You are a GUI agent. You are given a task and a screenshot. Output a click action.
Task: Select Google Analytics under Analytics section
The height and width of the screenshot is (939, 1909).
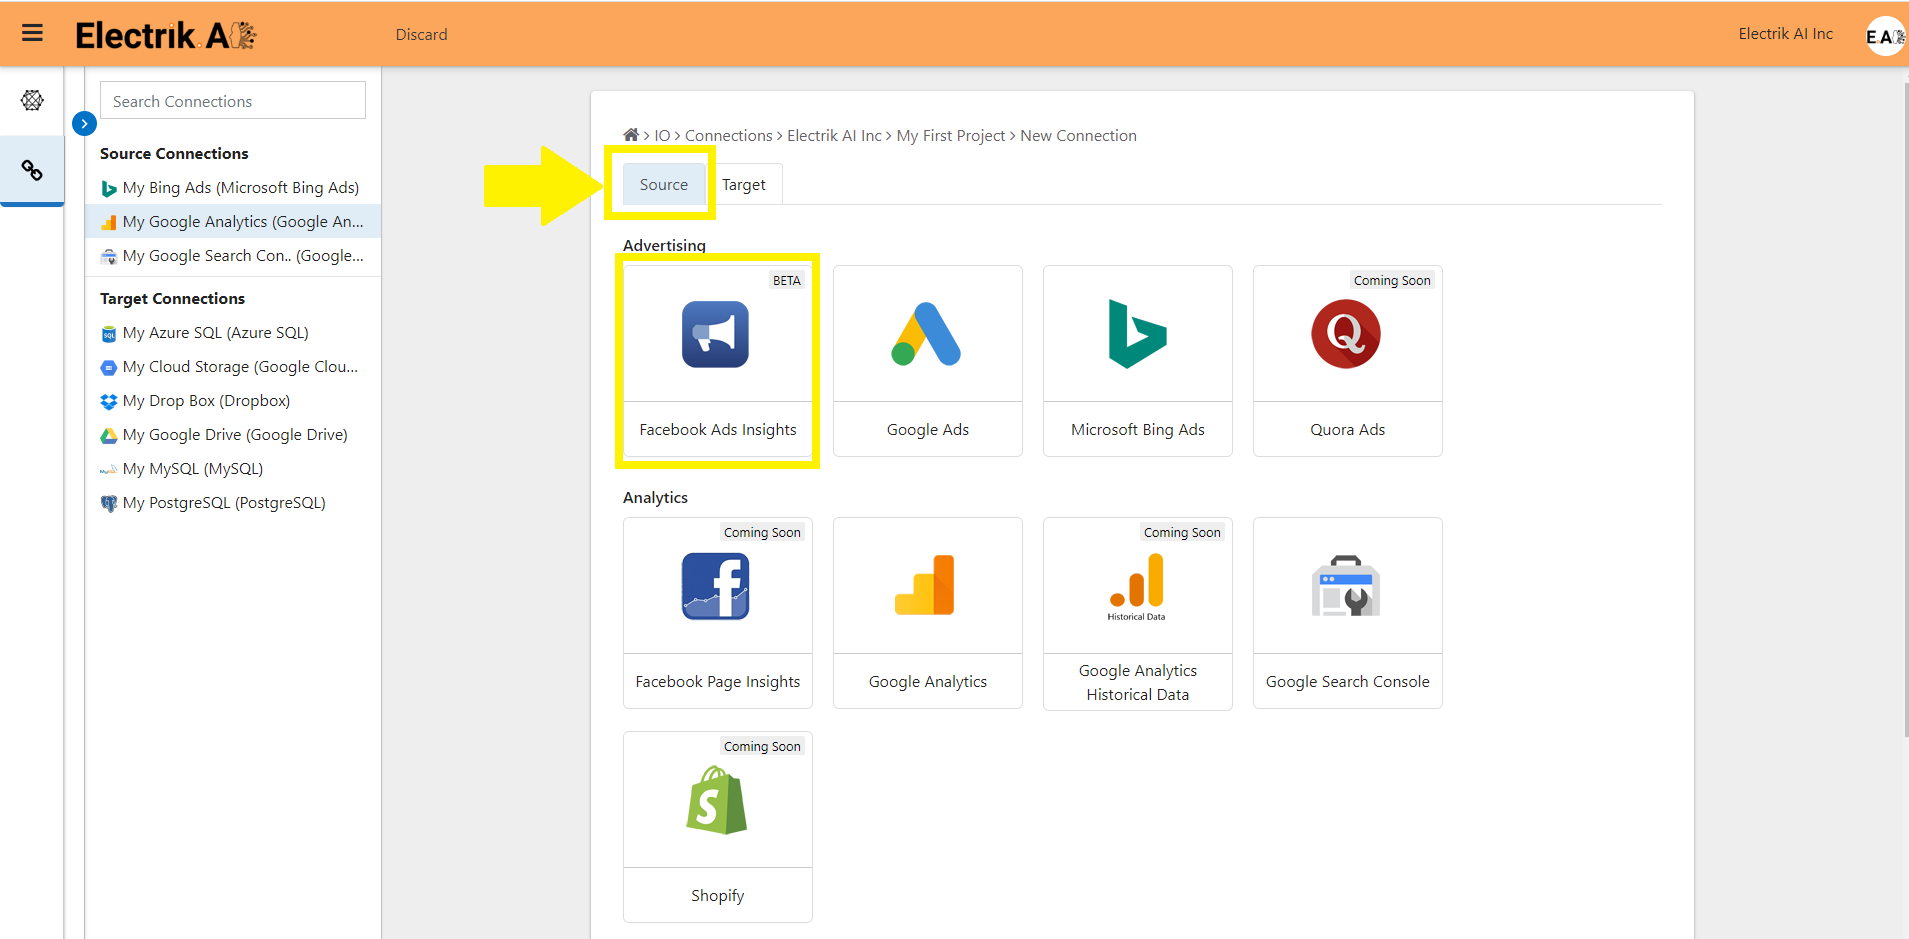click(927, 612)
